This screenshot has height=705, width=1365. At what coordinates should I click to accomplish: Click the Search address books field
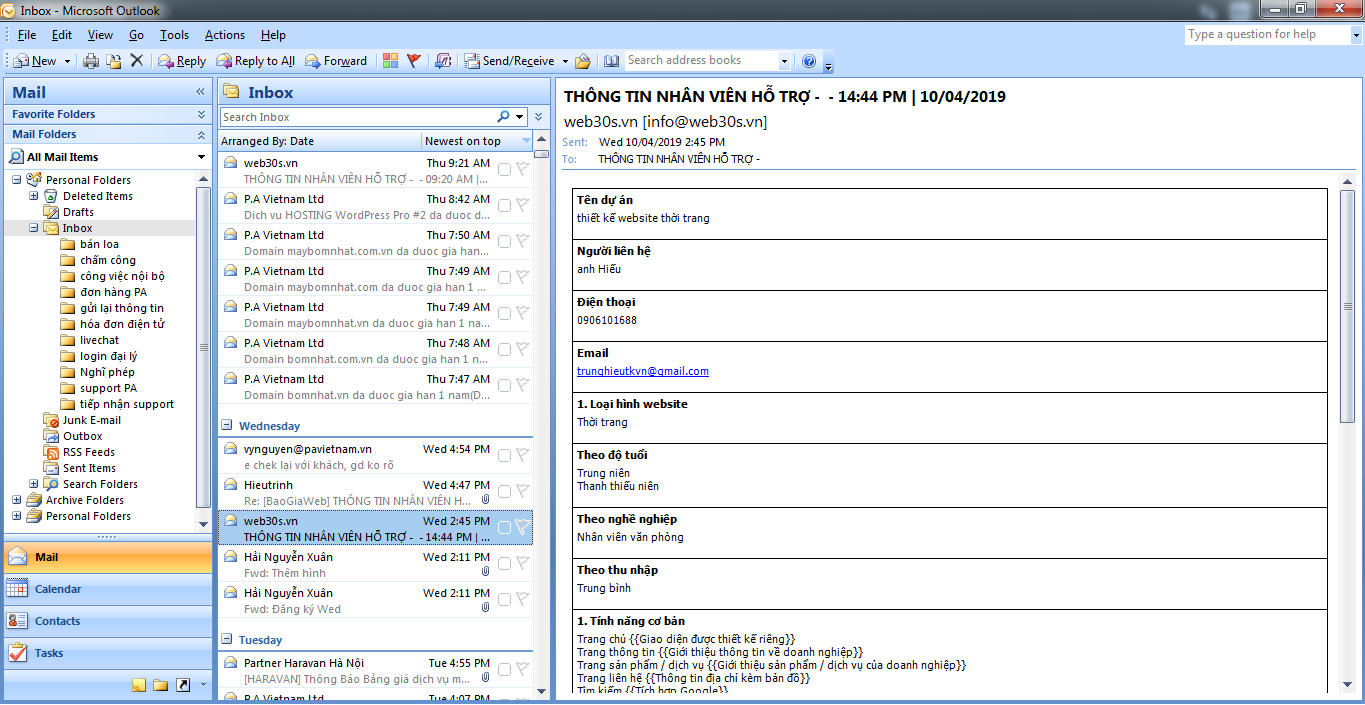[x=701, y=60]
